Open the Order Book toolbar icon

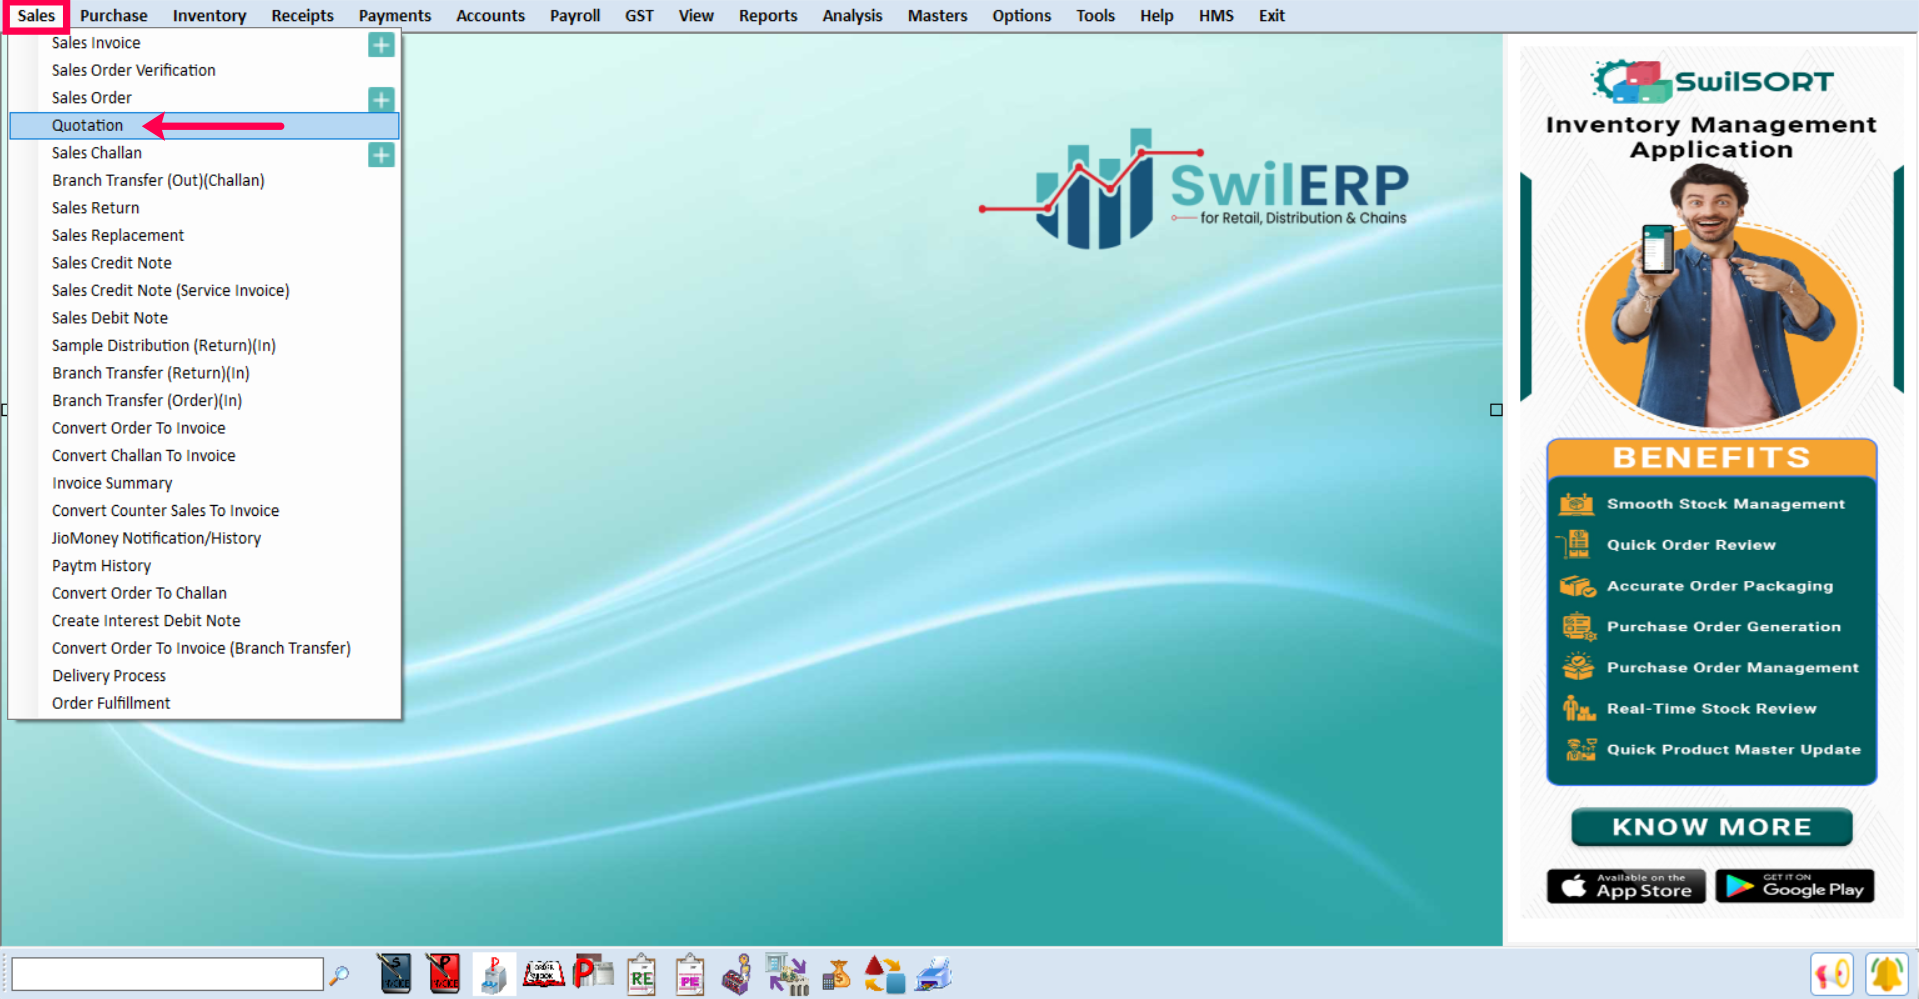click(543, 973)
